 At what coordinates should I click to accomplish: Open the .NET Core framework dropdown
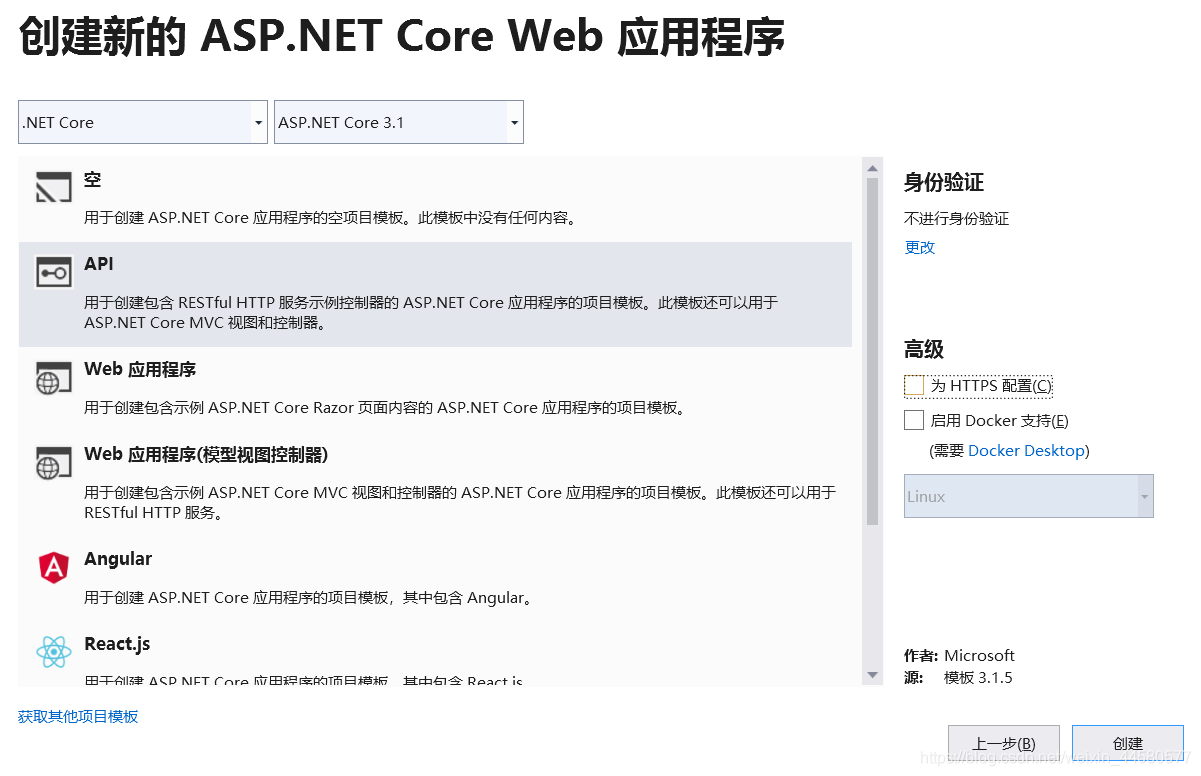pos(143,122)
